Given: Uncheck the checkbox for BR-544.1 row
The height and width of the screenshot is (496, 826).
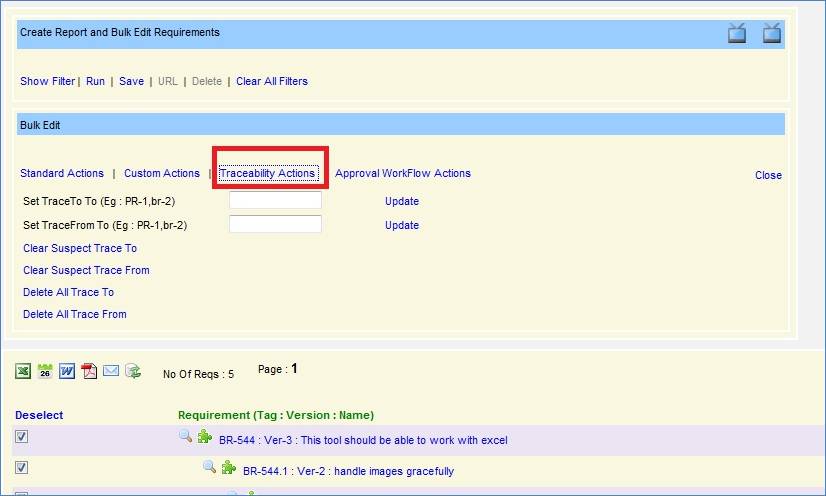Looking at the screenshot, I should click(x=22, y=467).
